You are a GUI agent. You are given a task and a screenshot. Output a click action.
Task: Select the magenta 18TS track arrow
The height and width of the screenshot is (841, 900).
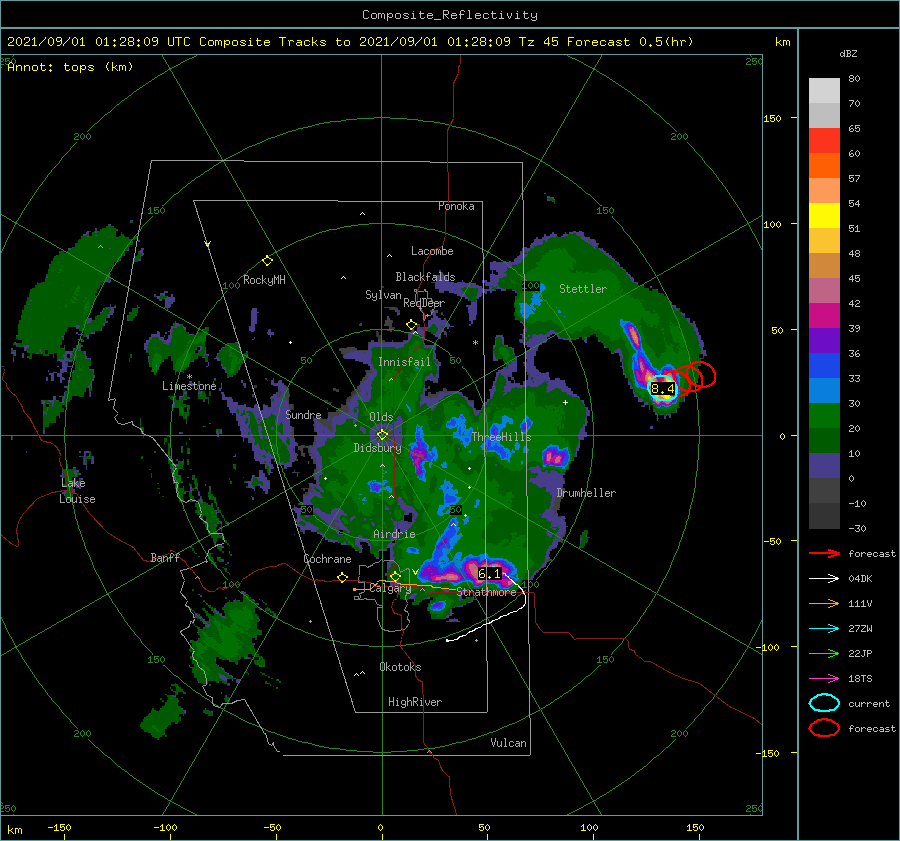point(824,678)
